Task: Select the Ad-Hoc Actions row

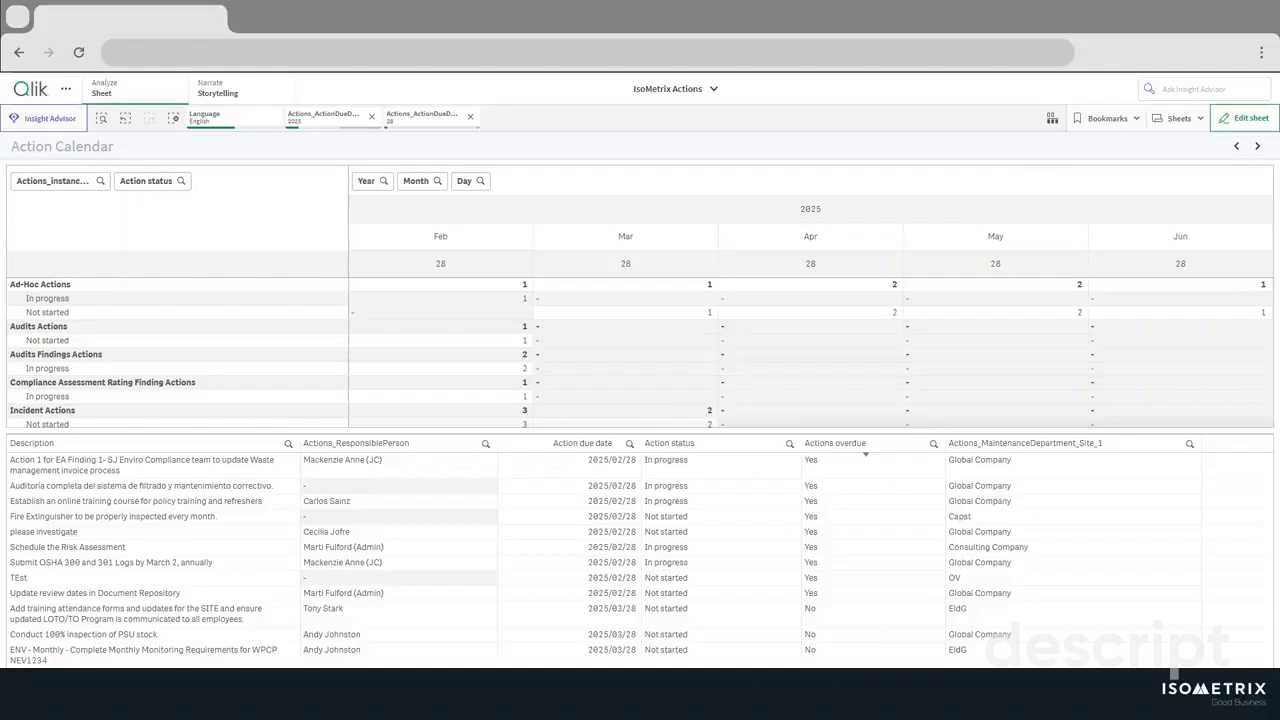Action: pos(177,285)
